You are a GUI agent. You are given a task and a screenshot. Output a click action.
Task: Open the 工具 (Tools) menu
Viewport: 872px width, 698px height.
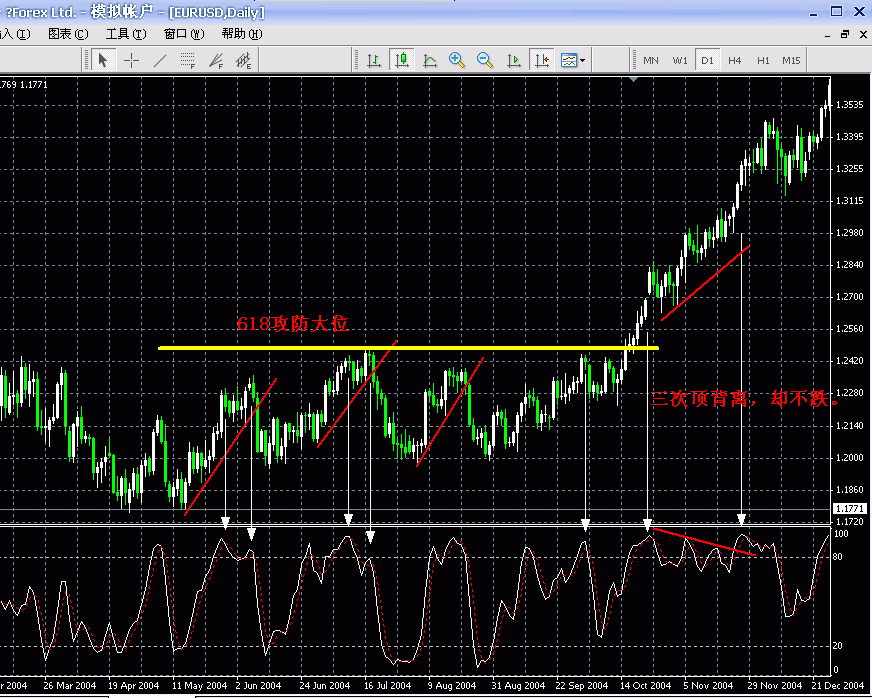pyautogui.click(x=125, y=33)
